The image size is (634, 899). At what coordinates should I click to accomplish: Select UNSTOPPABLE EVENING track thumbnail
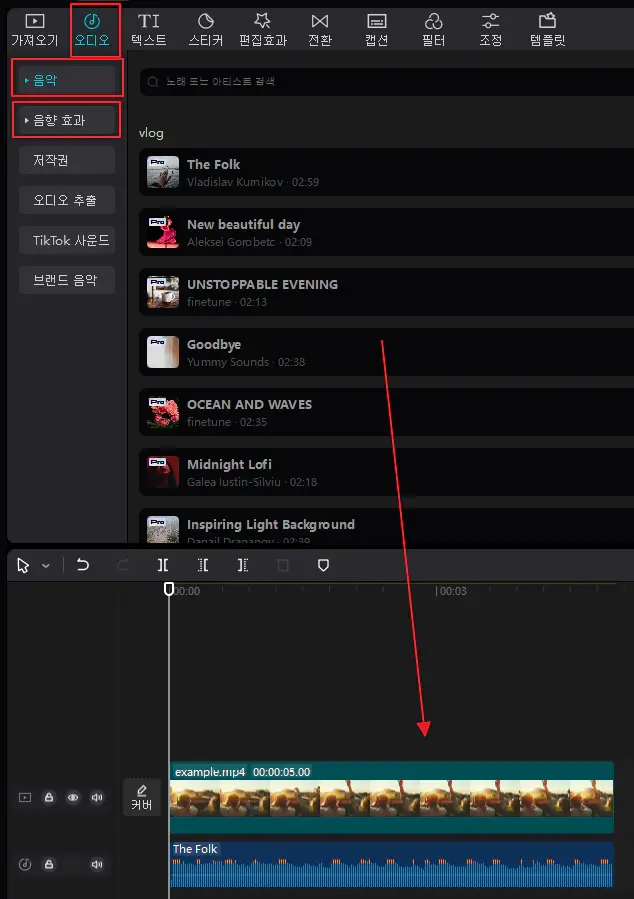coord(163,292)
